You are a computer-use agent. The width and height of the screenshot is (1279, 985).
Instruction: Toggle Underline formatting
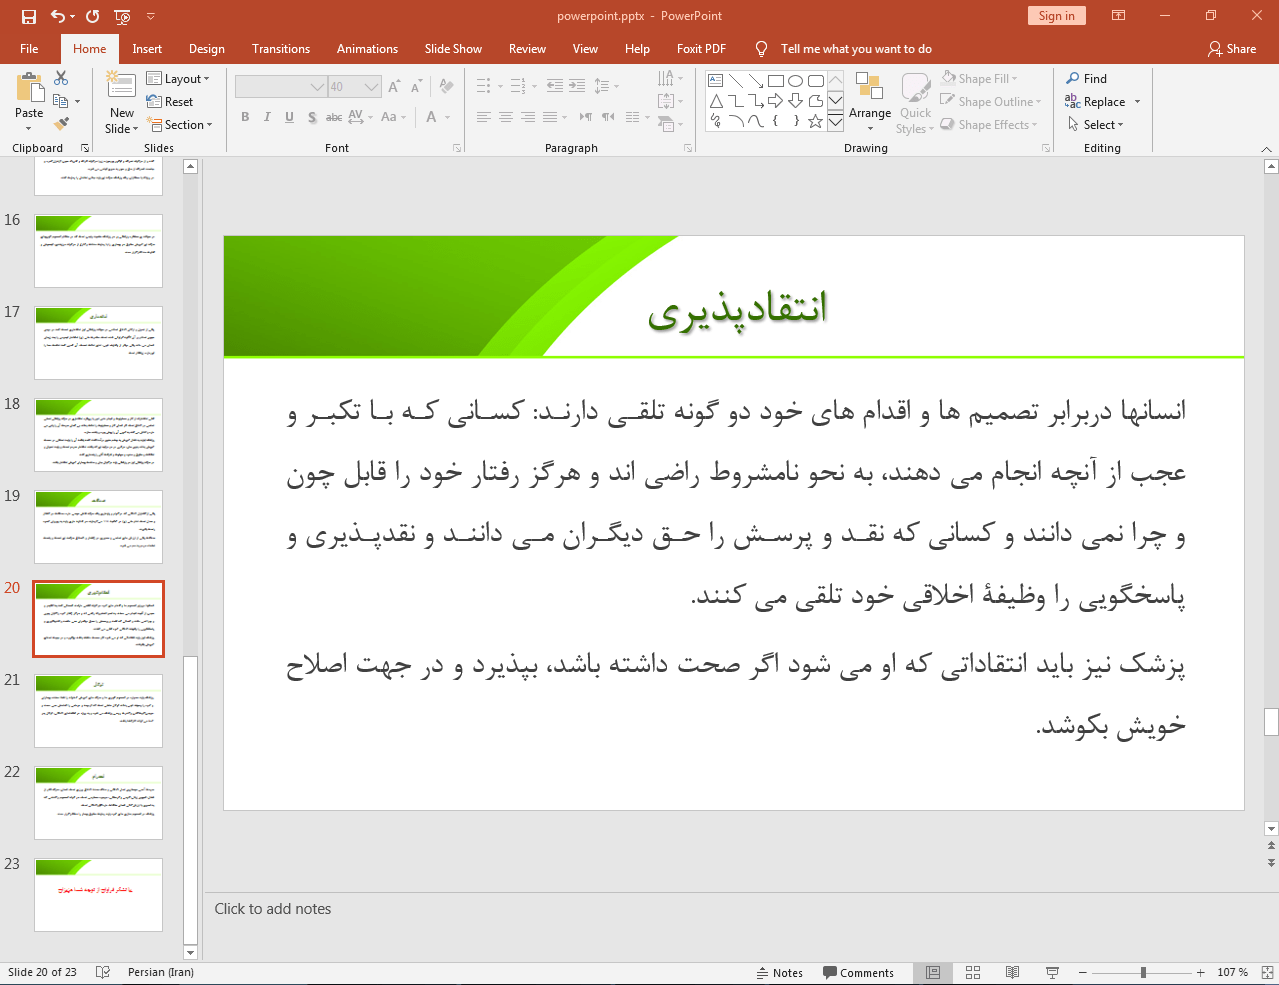tap(289, 117)
